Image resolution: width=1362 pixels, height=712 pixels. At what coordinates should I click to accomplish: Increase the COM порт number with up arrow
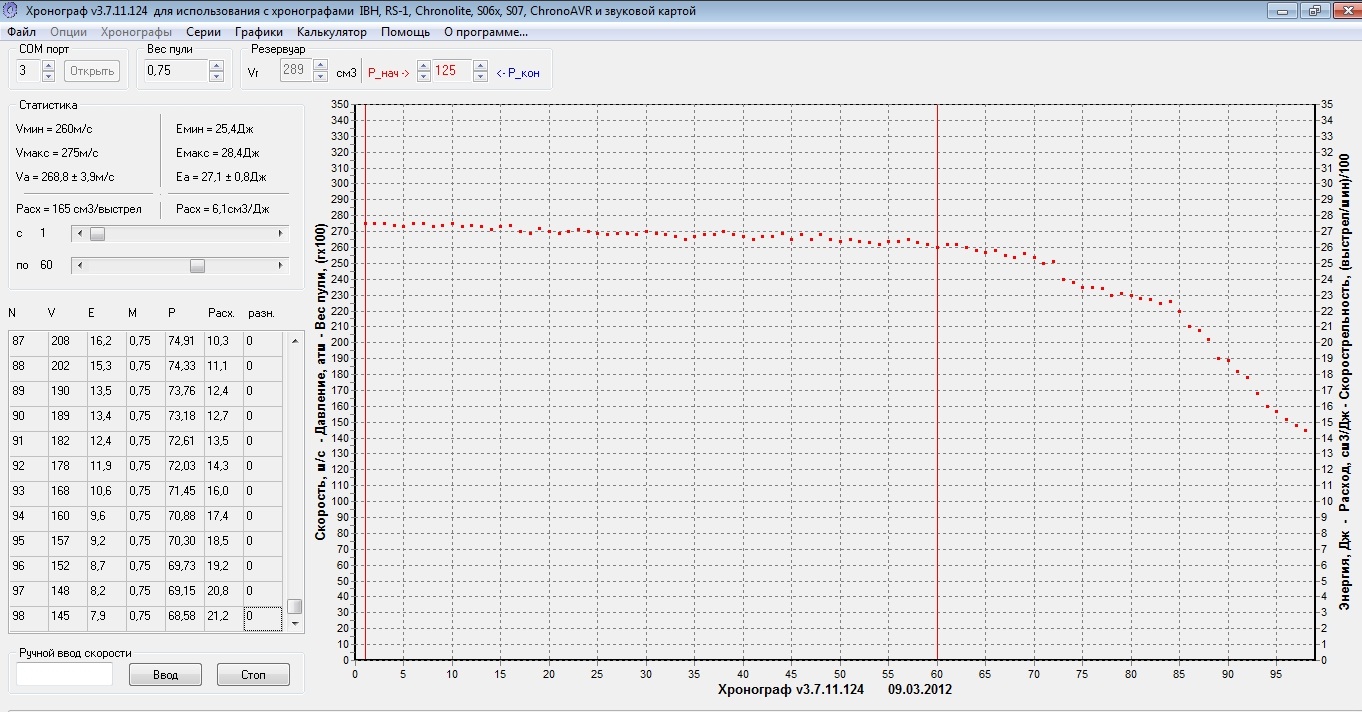(48, 66)
